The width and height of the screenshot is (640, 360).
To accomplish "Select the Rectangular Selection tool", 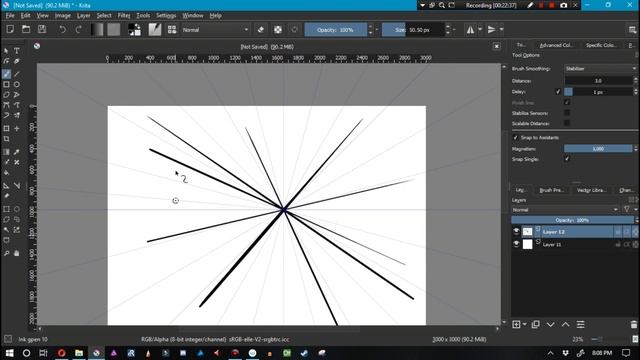I will 7,209.
